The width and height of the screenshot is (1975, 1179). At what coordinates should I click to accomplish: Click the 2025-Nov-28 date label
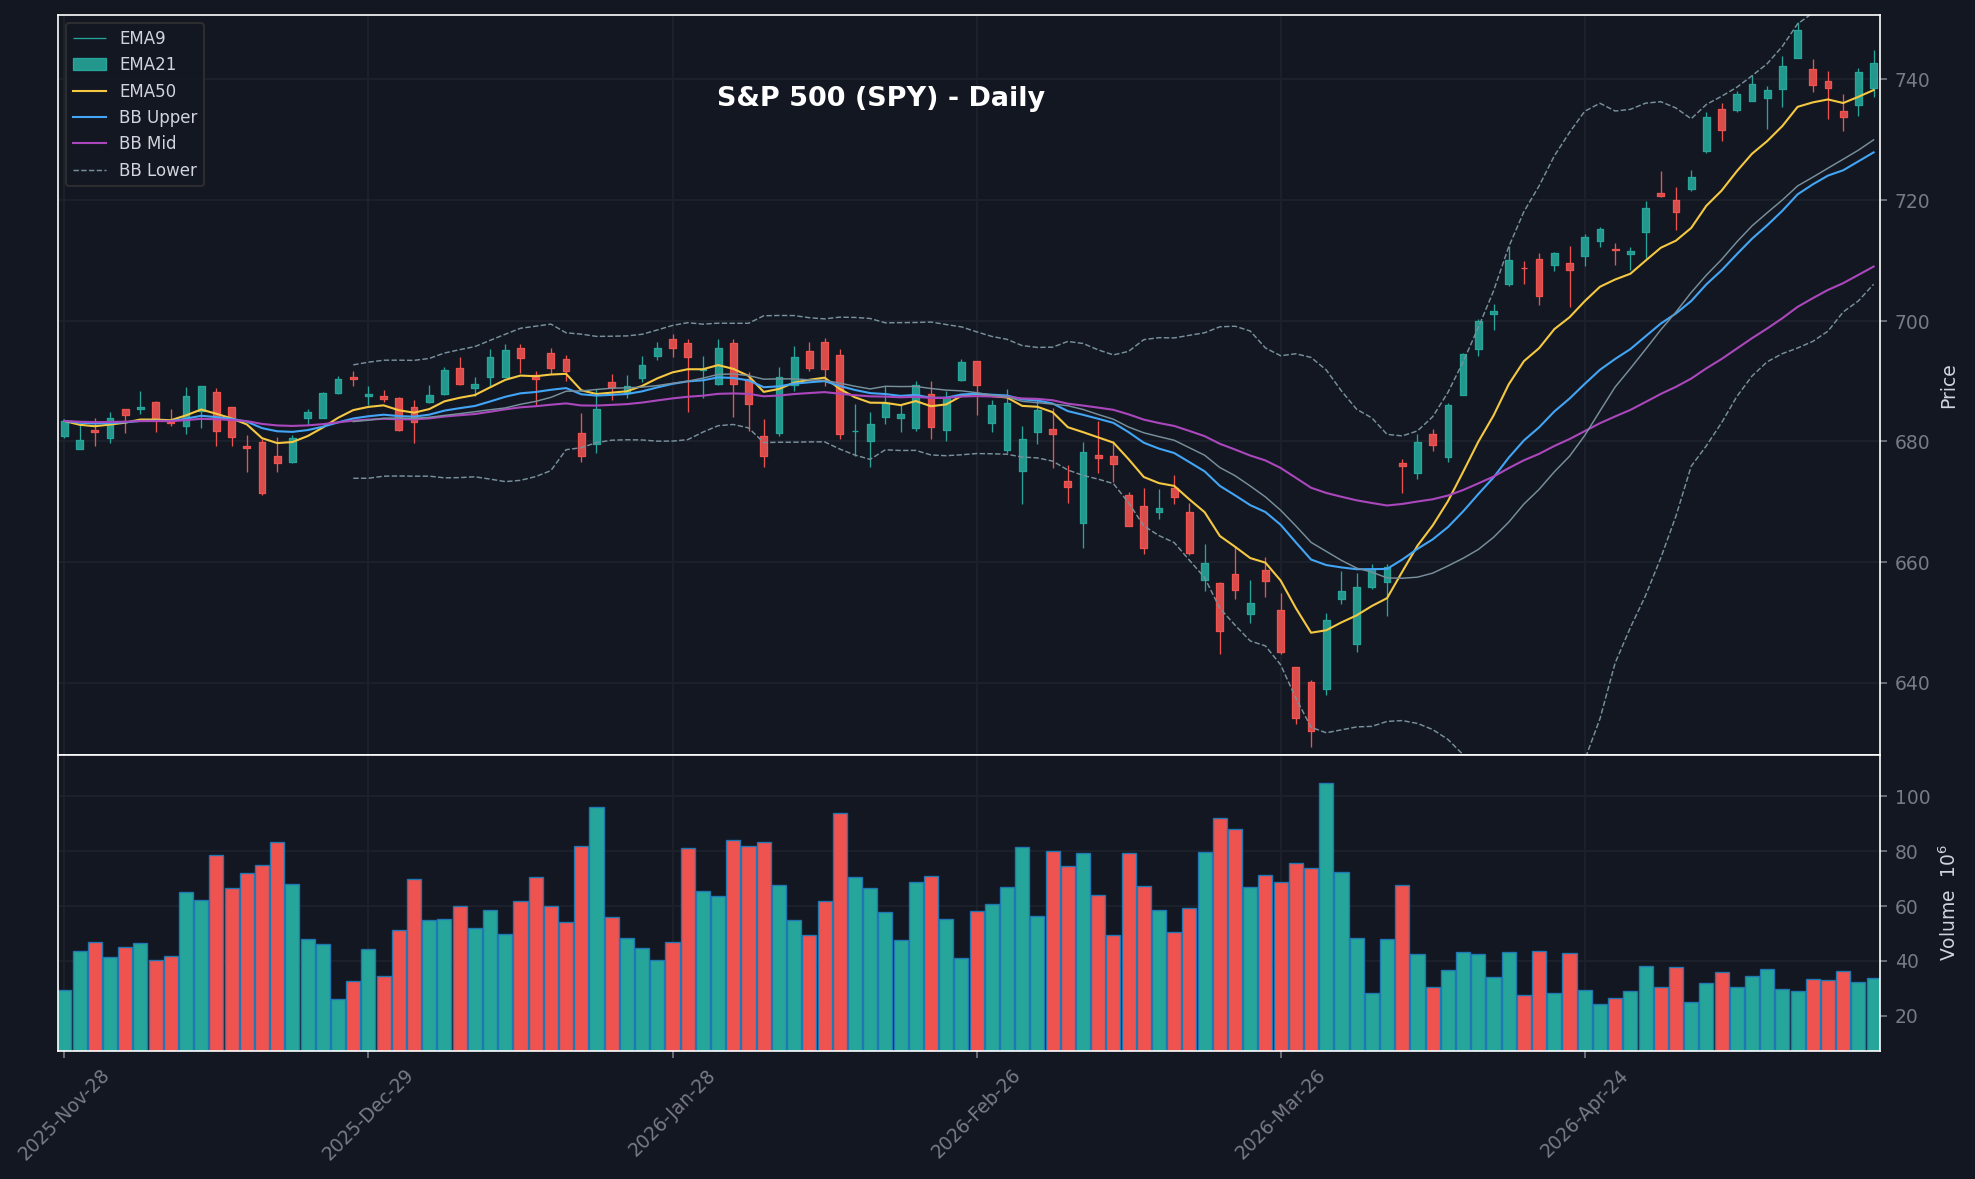click(63, 1114)
